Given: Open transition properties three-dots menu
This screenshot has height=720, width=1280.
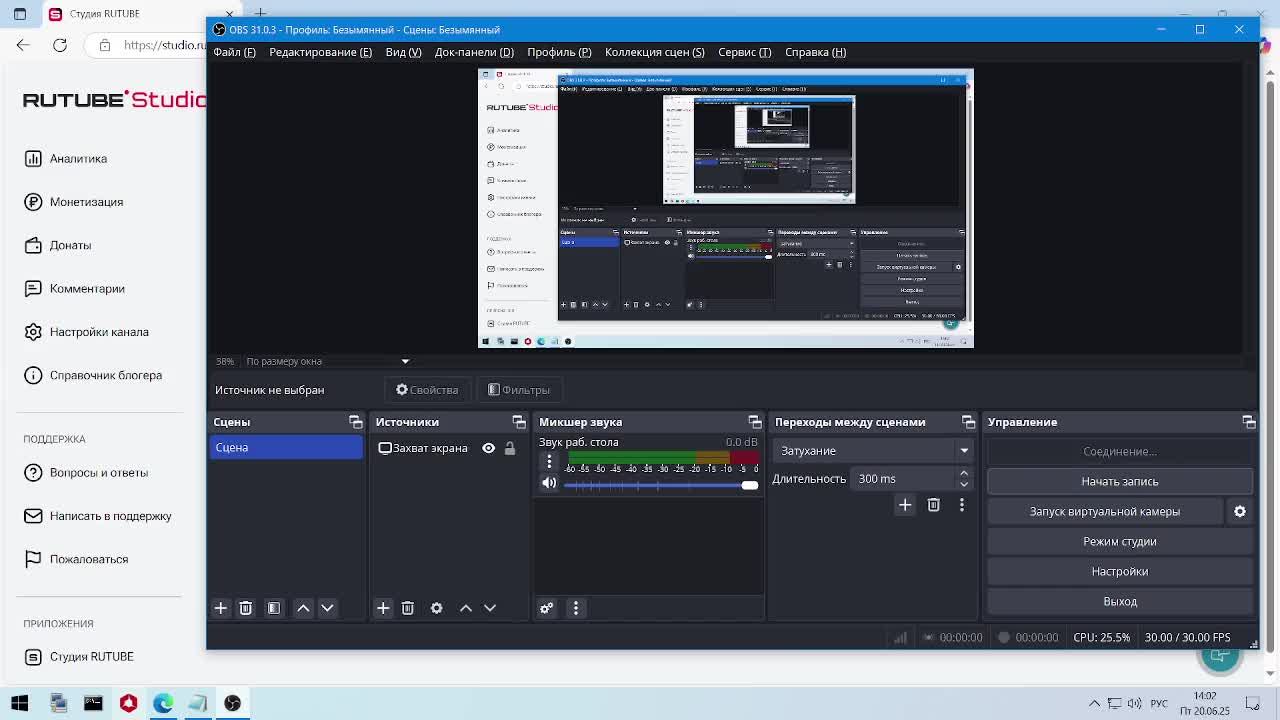Looking at the screenshot, I should (962, 505).
